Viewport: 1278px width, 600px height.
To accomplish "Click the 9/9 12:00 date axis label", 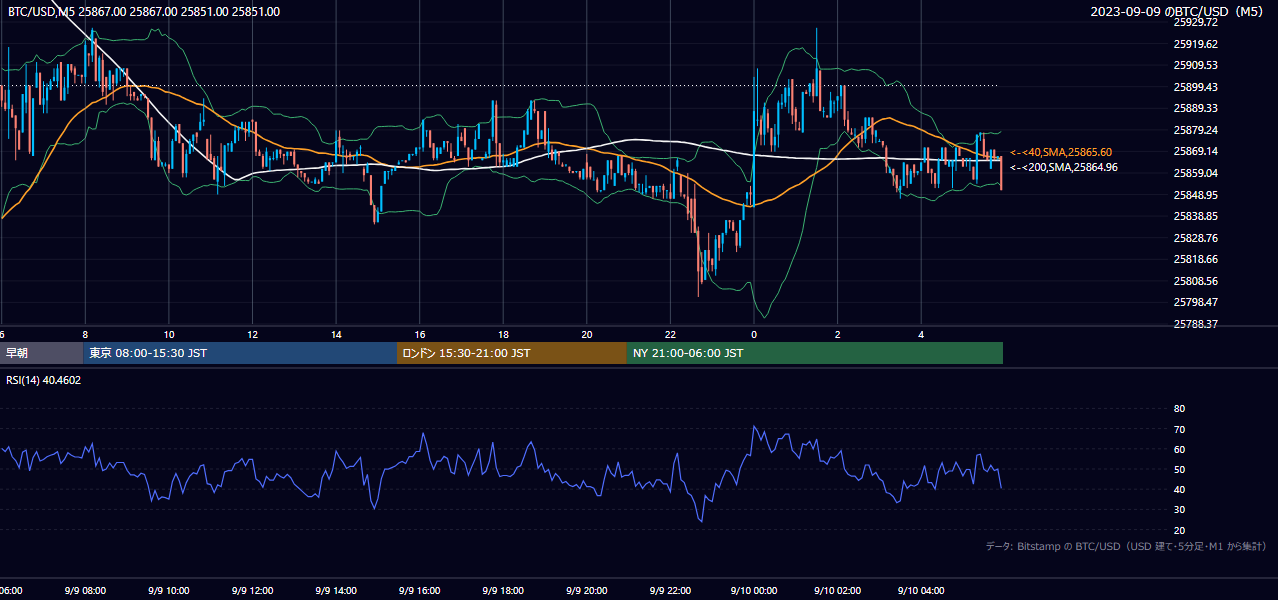I will point(253,591).
